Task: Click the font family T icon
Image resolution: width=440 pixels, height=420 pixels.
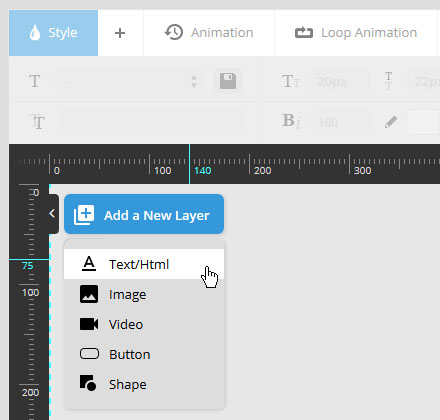Action: click(37, 122)
